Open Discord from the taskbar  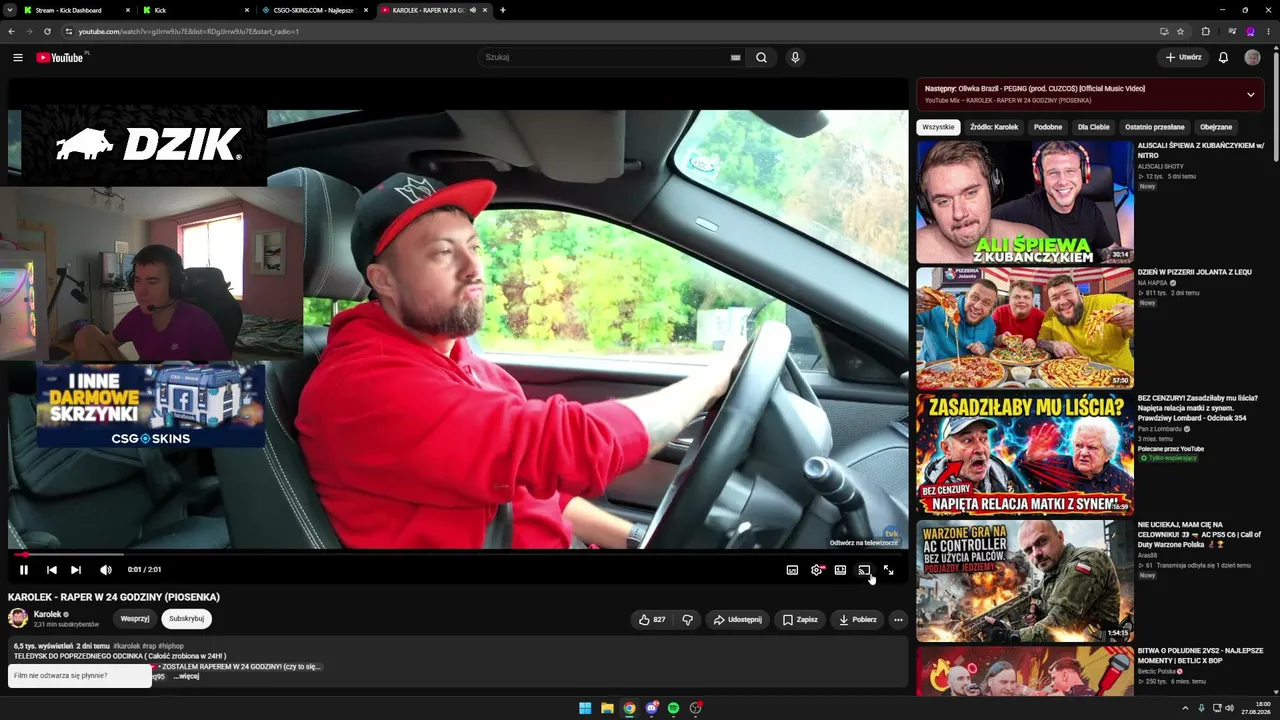pyautogui.click(x=651, y=708)
